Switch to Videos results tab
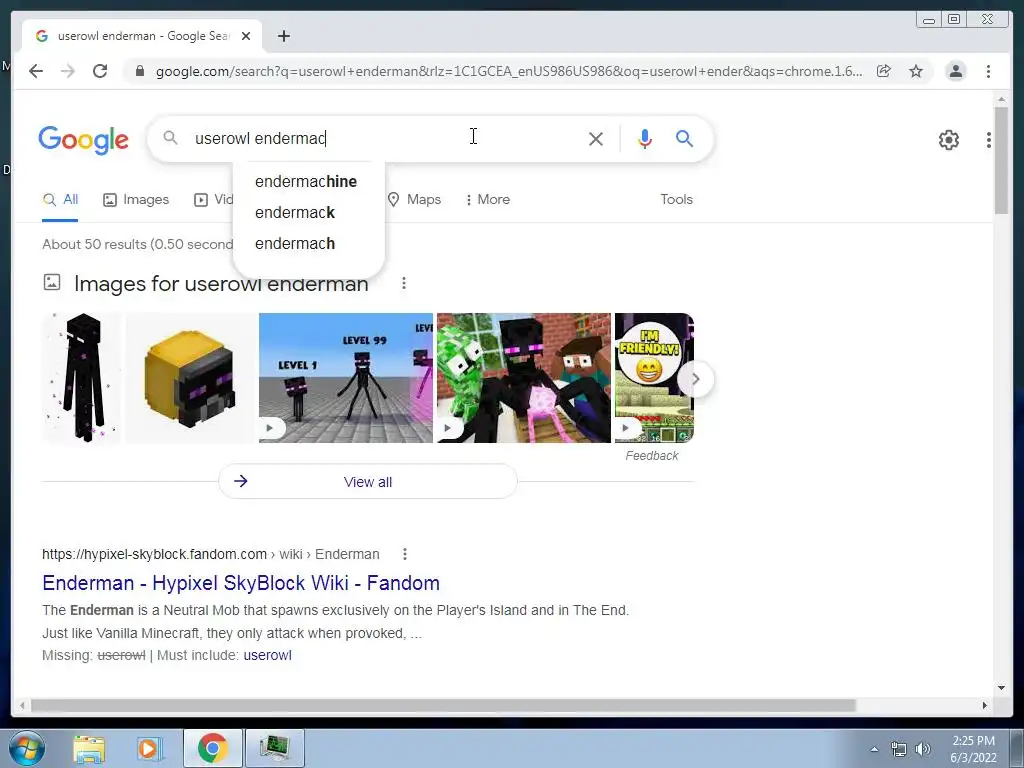The height and width of the screenshot is (768, 1024). coord(213,200)
